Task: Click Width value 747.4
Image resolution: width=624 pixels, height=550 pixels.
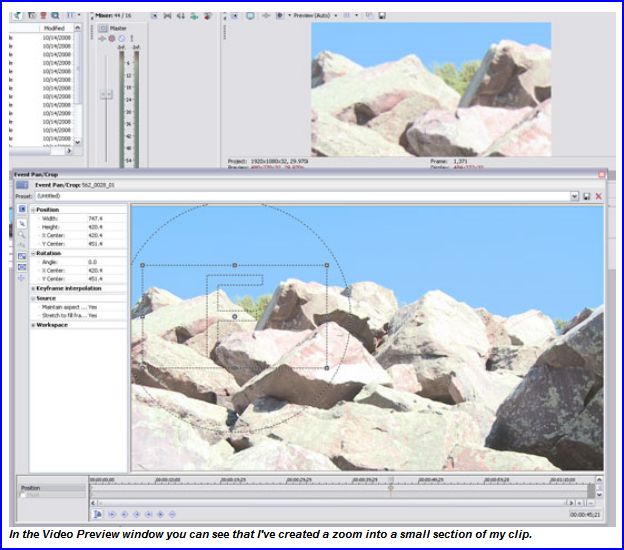Action: (96, 218)
